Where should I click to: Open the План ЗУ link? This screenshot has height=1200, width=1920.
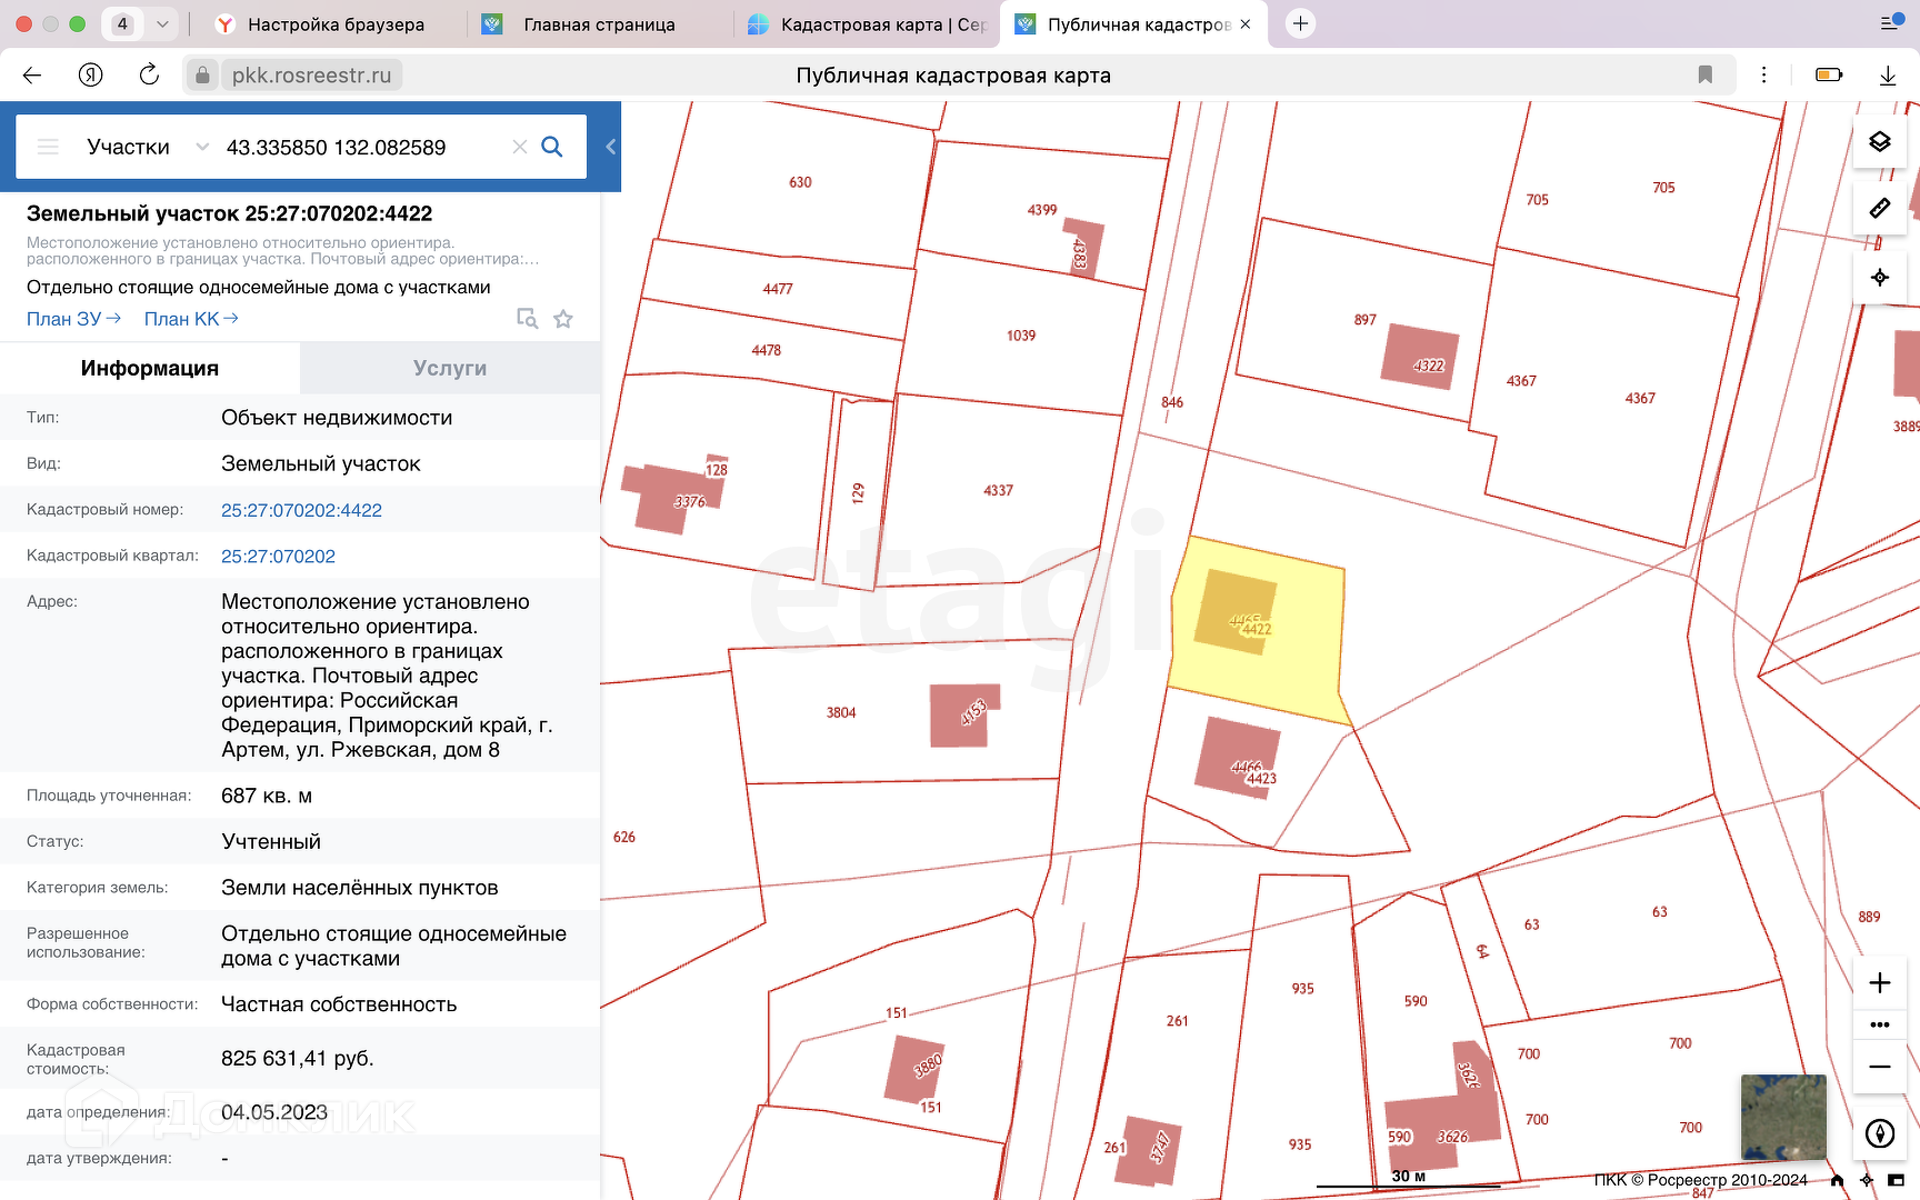pos(73,319)
